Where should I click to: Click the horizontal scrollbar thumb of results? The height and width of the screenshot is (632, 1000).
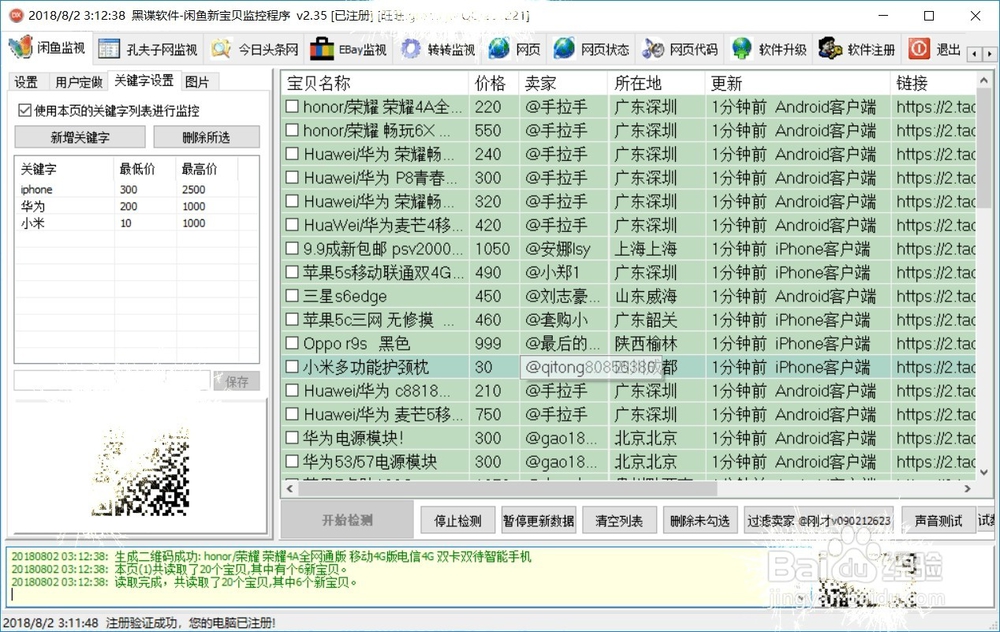[507, 489]
